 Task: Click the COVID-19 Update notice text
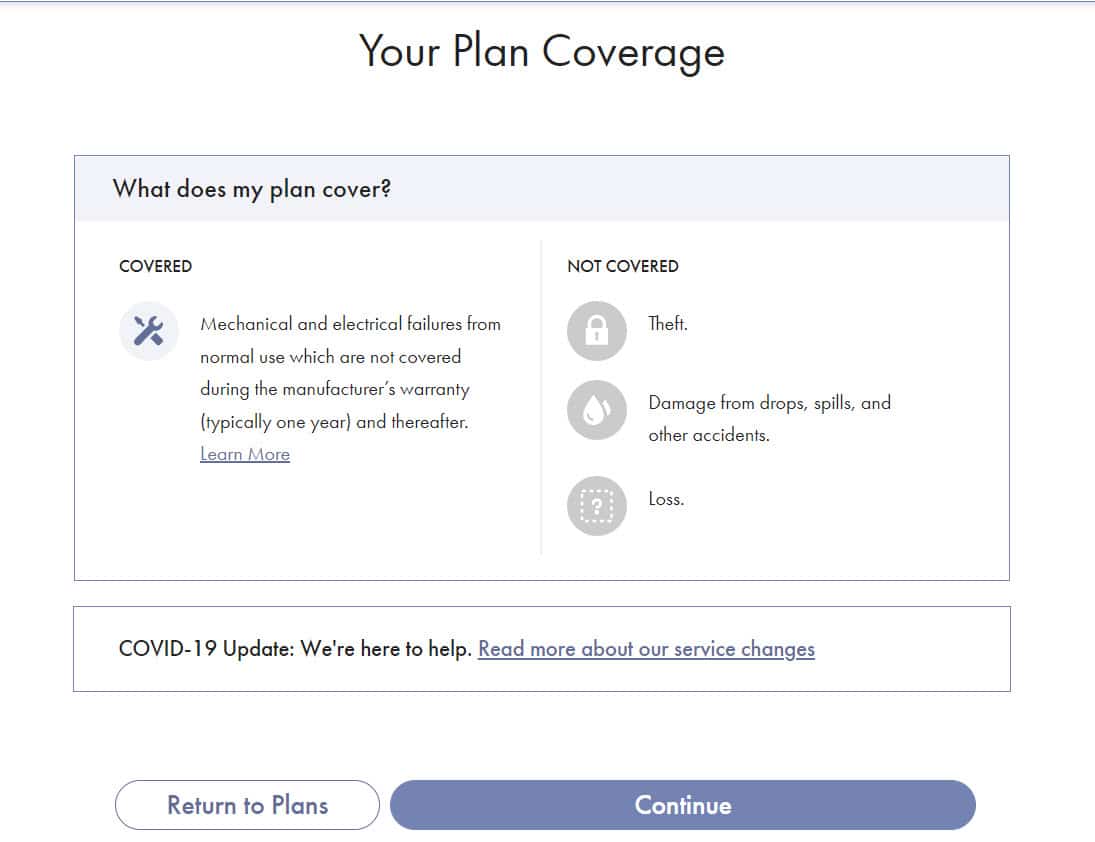[x=295, y=649]
